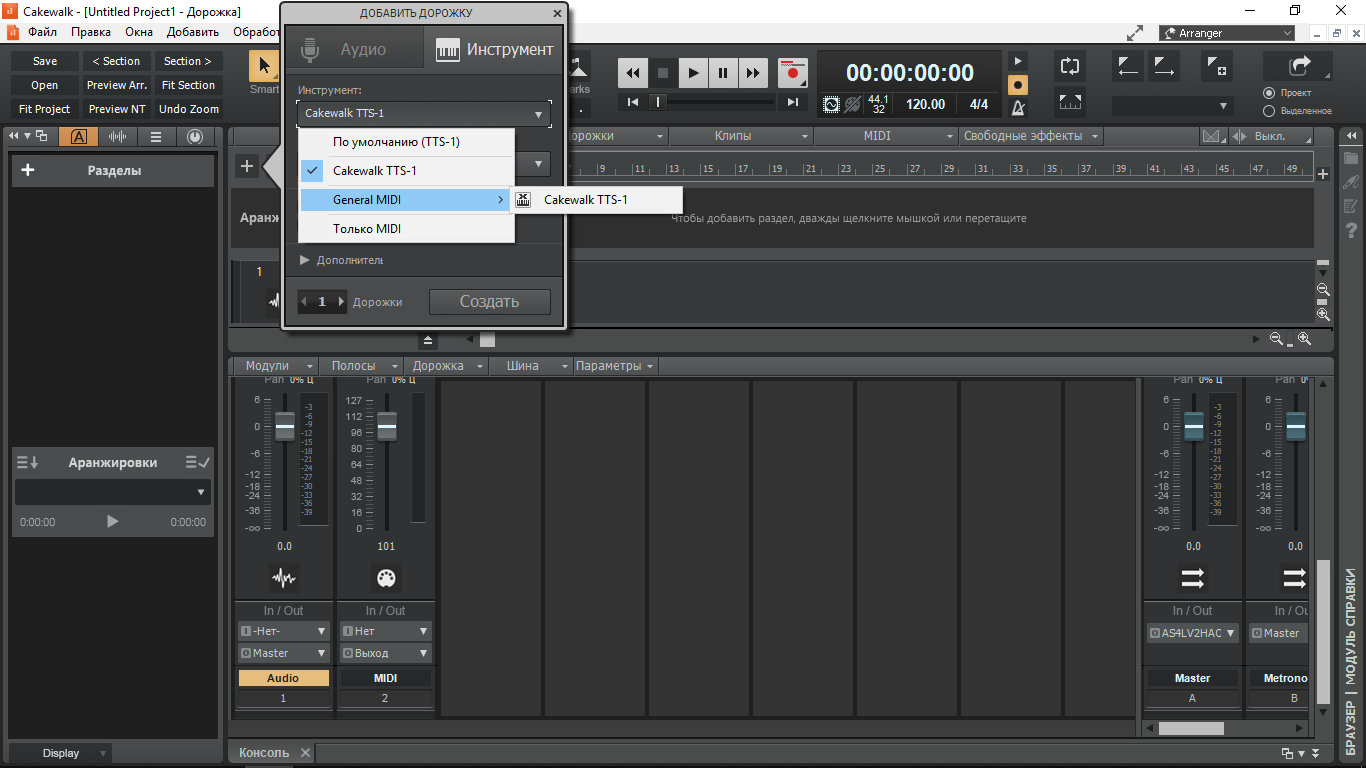
Task: Toggle the metronome during recording
Action: pos(1018,84)
